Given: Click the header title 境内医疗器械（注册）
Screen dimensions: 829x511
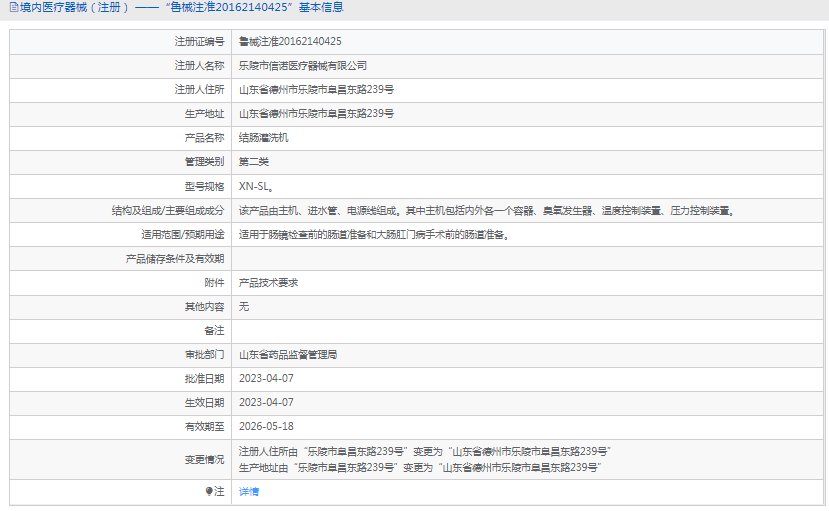Looking at the screenshot, I should click(74, 7).
